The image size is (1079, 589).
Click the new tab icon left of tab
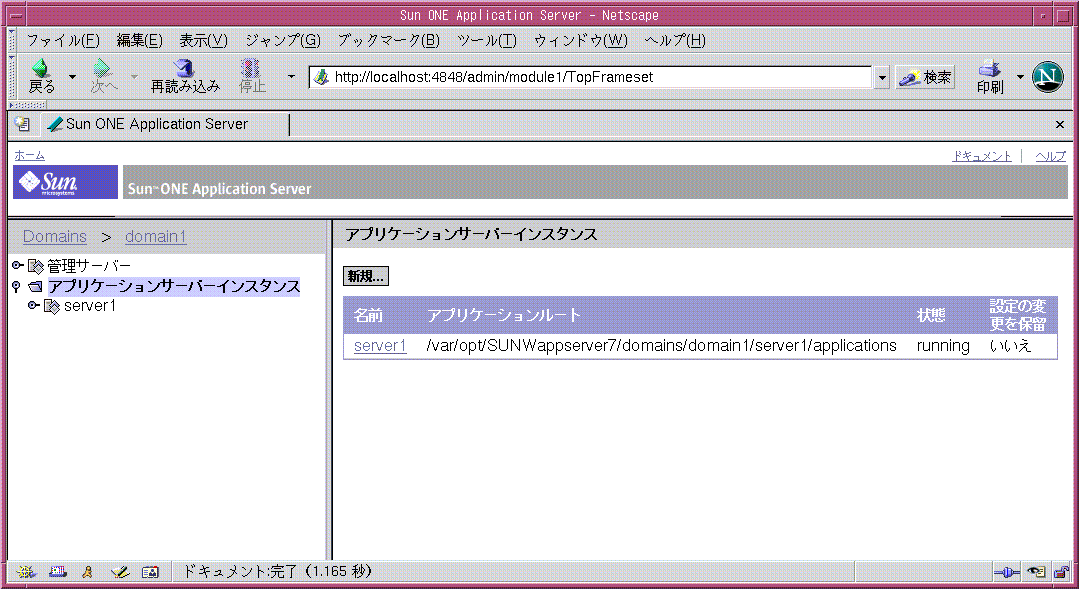(23, 124)
